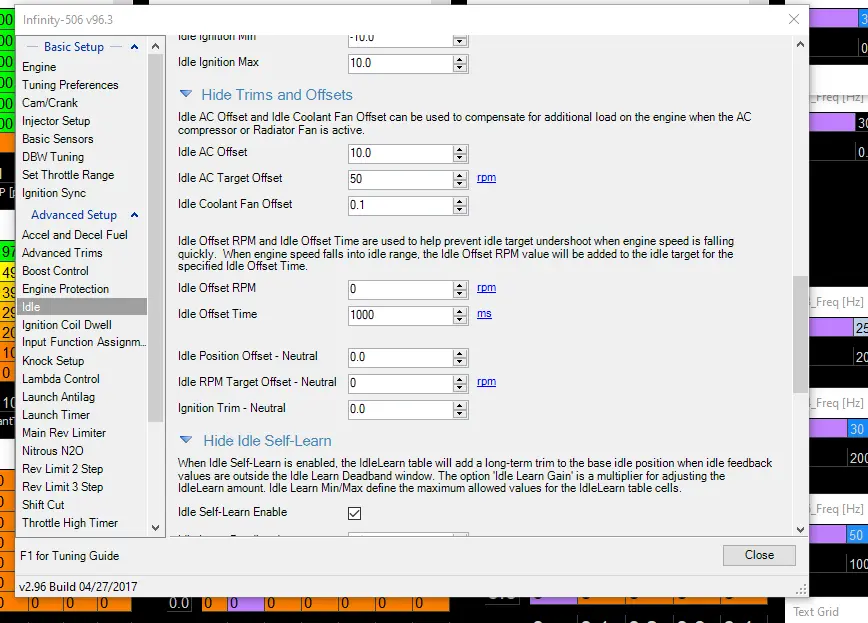Adjust Idle Coolant Fan Offset spinner
This screenshot has width=868, height=623.
click(459, 205)
